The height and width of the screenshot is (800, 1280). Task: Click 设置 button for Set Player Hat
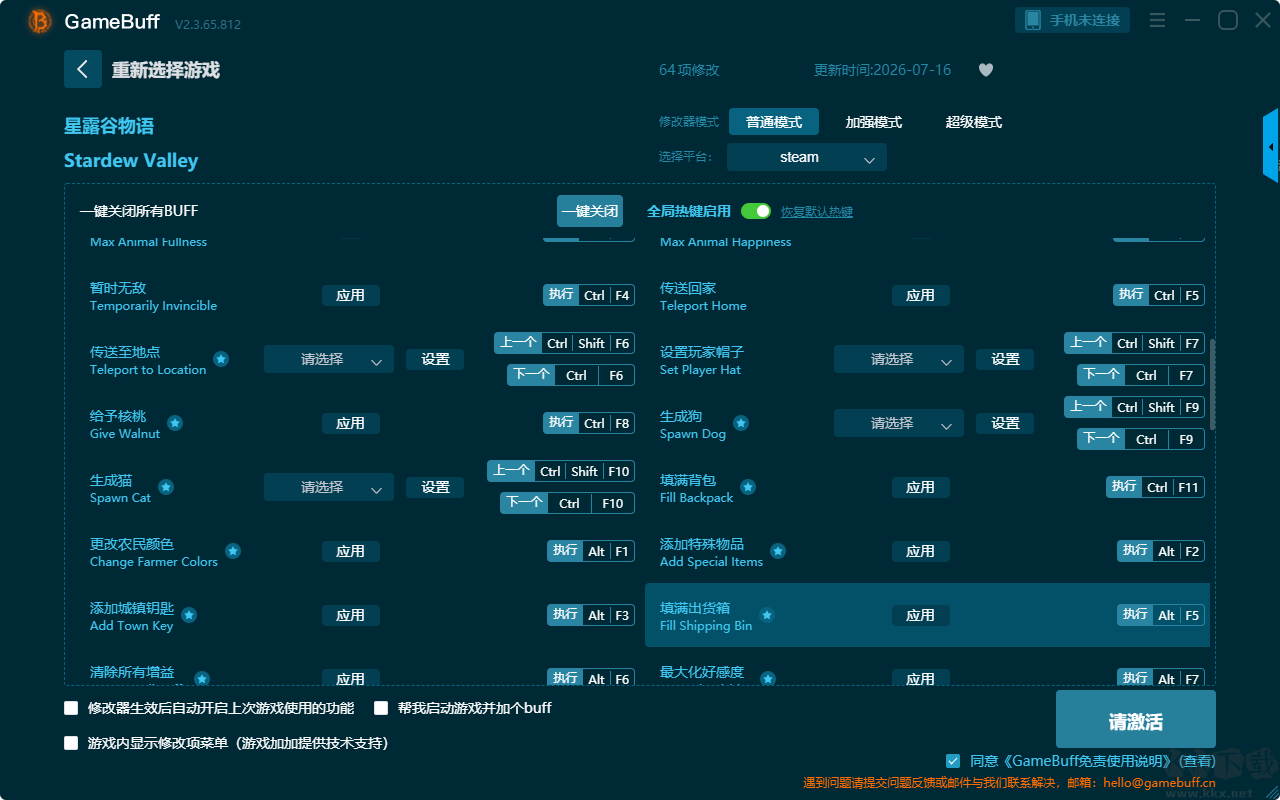click(x=1005, y=359)
